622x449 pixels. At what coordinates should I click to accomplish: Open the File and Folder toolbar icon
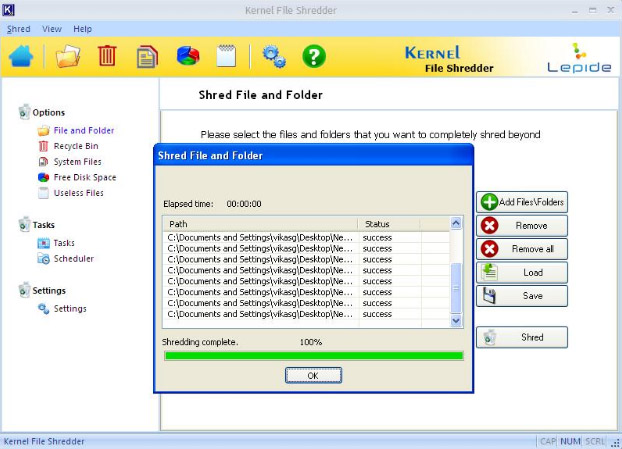point(68,56)
